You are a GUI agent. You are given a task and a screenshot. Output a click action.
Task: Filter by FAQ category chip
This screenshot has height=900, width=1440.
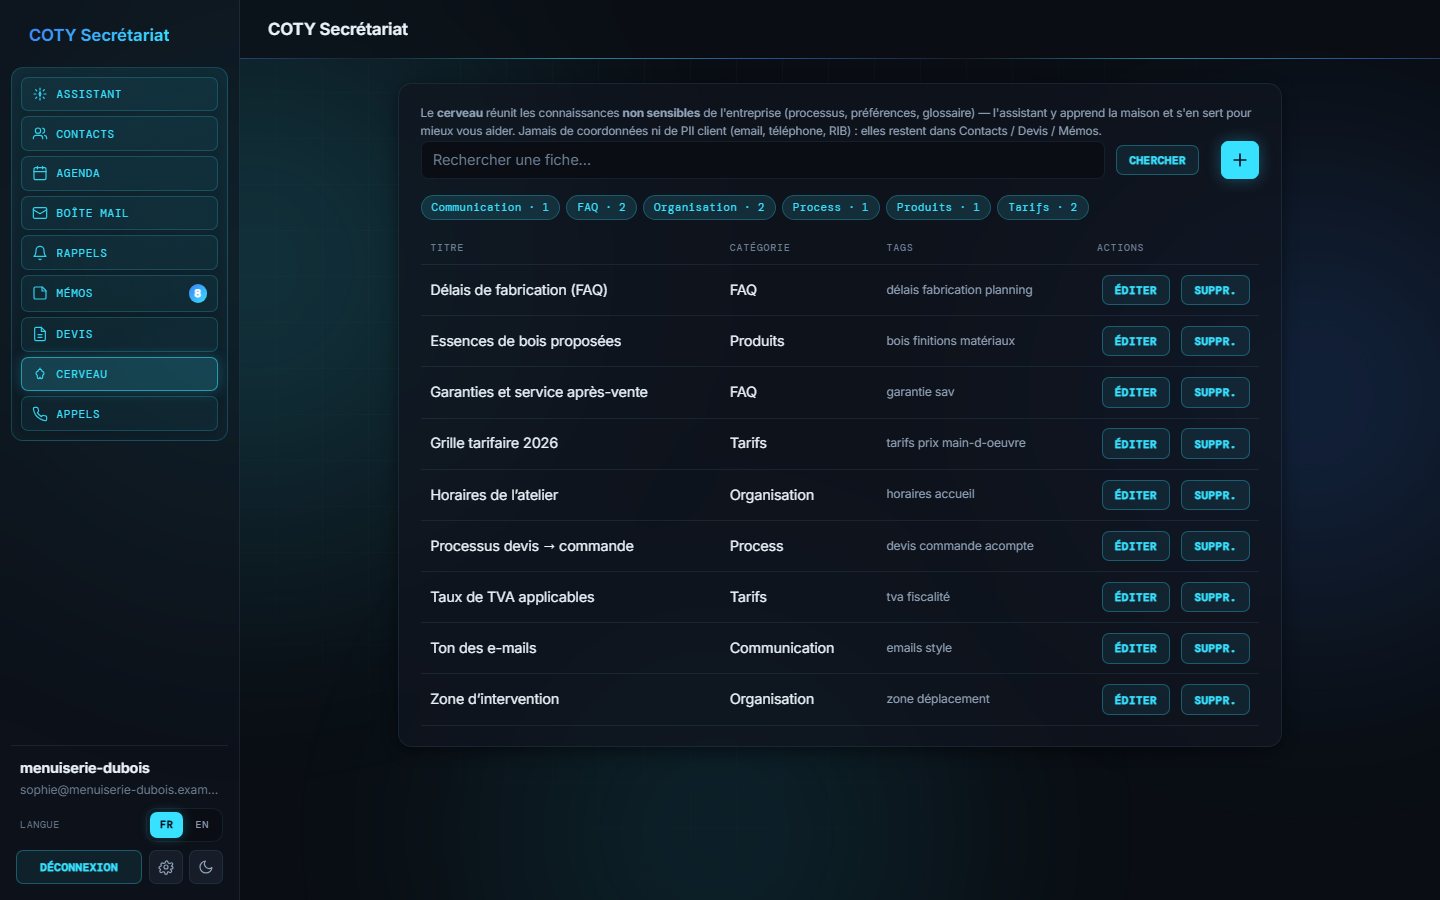click(x=601, y=207)
